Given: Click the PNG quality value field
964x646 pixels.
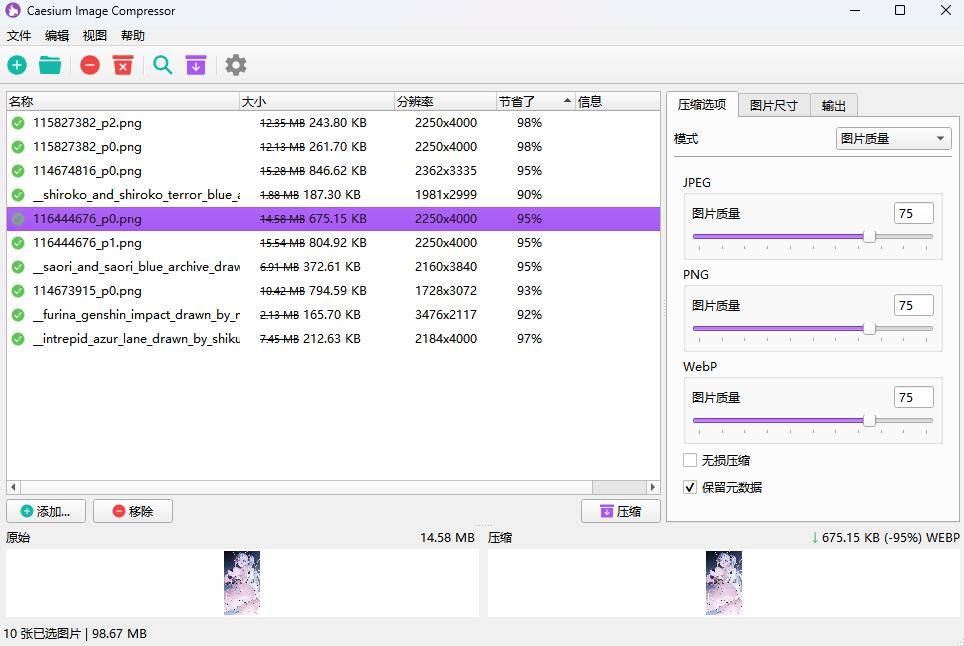Looking at the screenshot, I should tap(914, 305).
